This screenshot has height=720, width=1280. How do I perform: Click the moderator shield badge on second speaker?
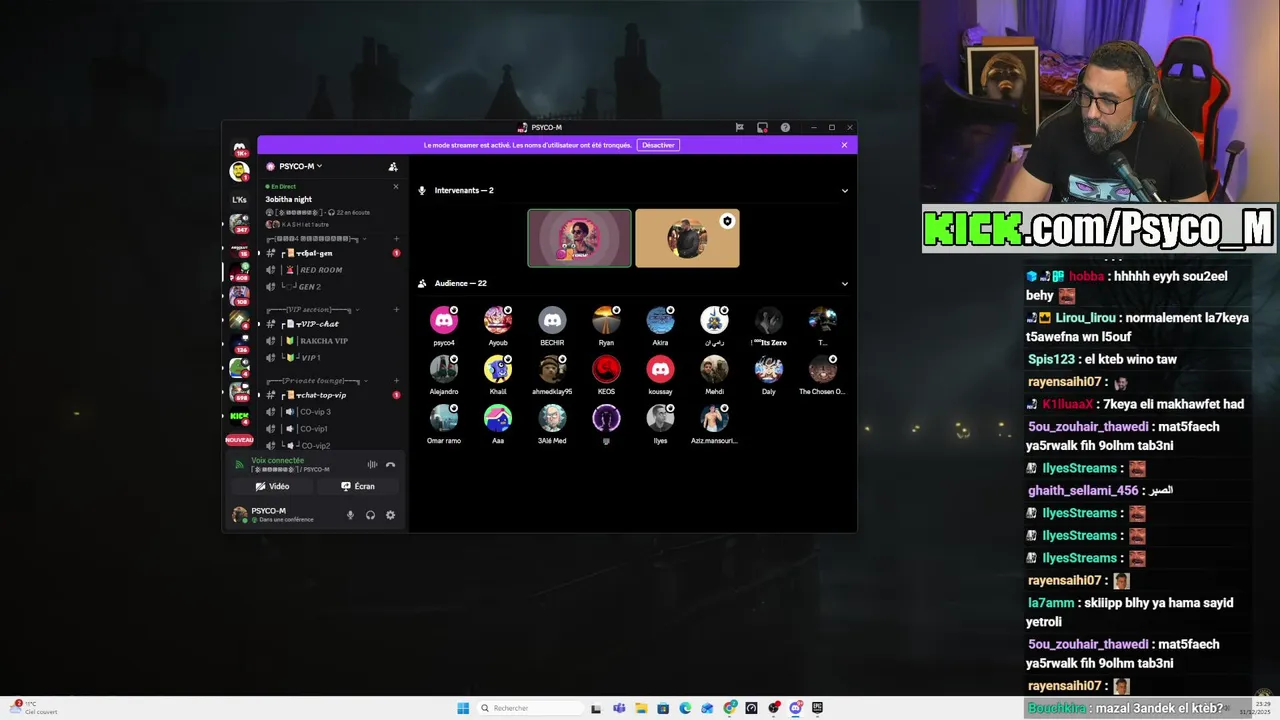pos(727,221)
